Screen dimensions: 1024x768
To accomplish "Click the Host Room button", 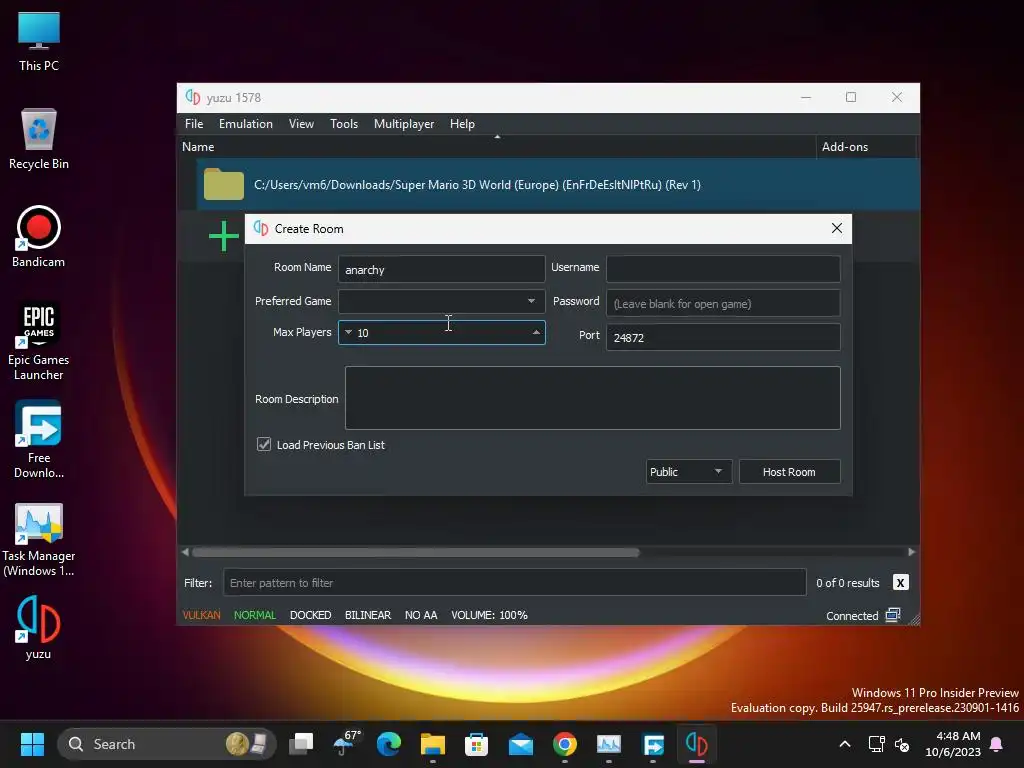I will 789,472.
